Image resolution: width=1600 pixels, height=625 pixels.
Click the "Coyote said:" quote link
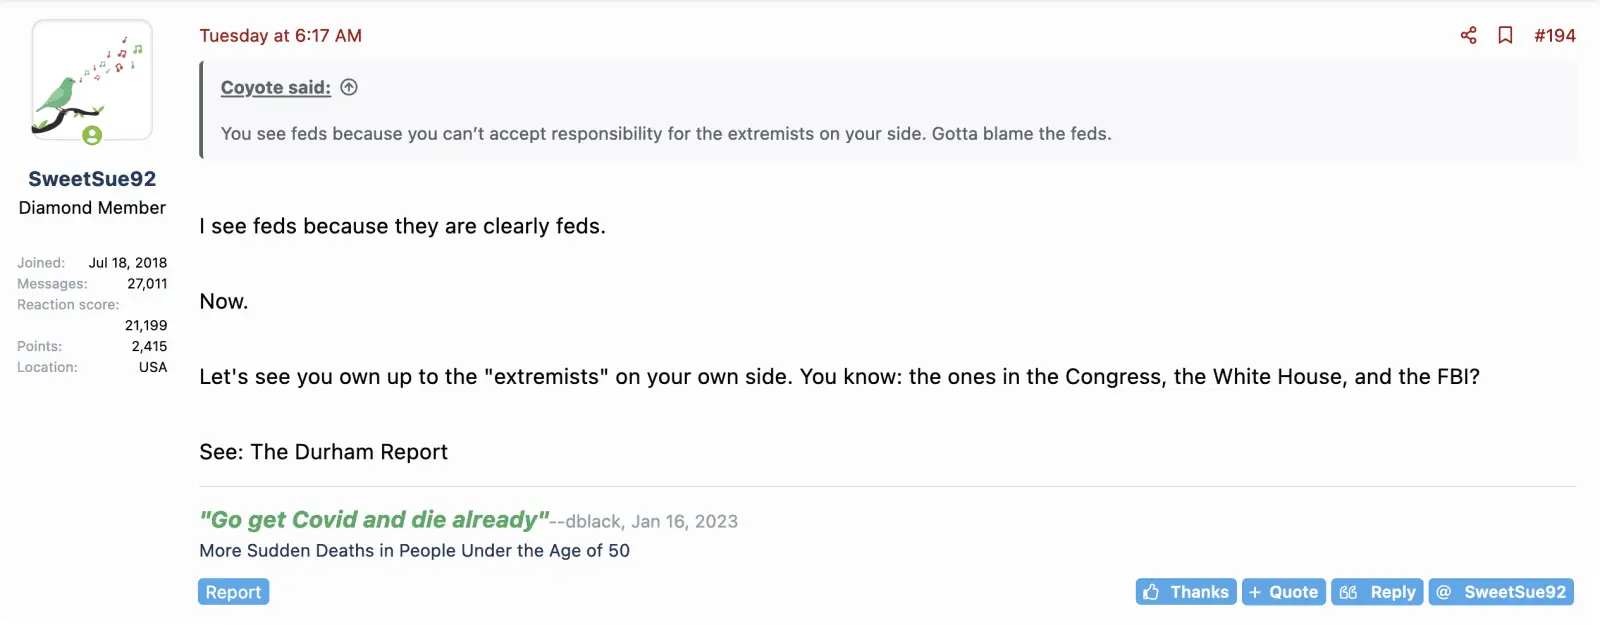[x=275, y=88]
